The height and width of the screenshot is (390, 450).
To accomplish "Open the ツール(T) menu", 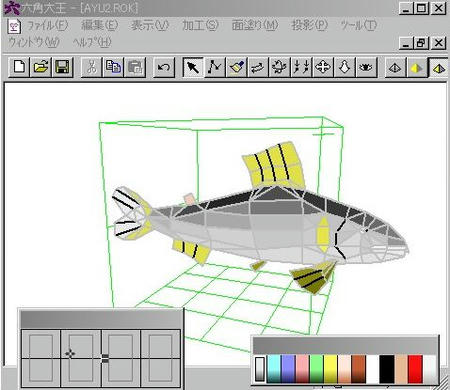I will coord(359,25).
